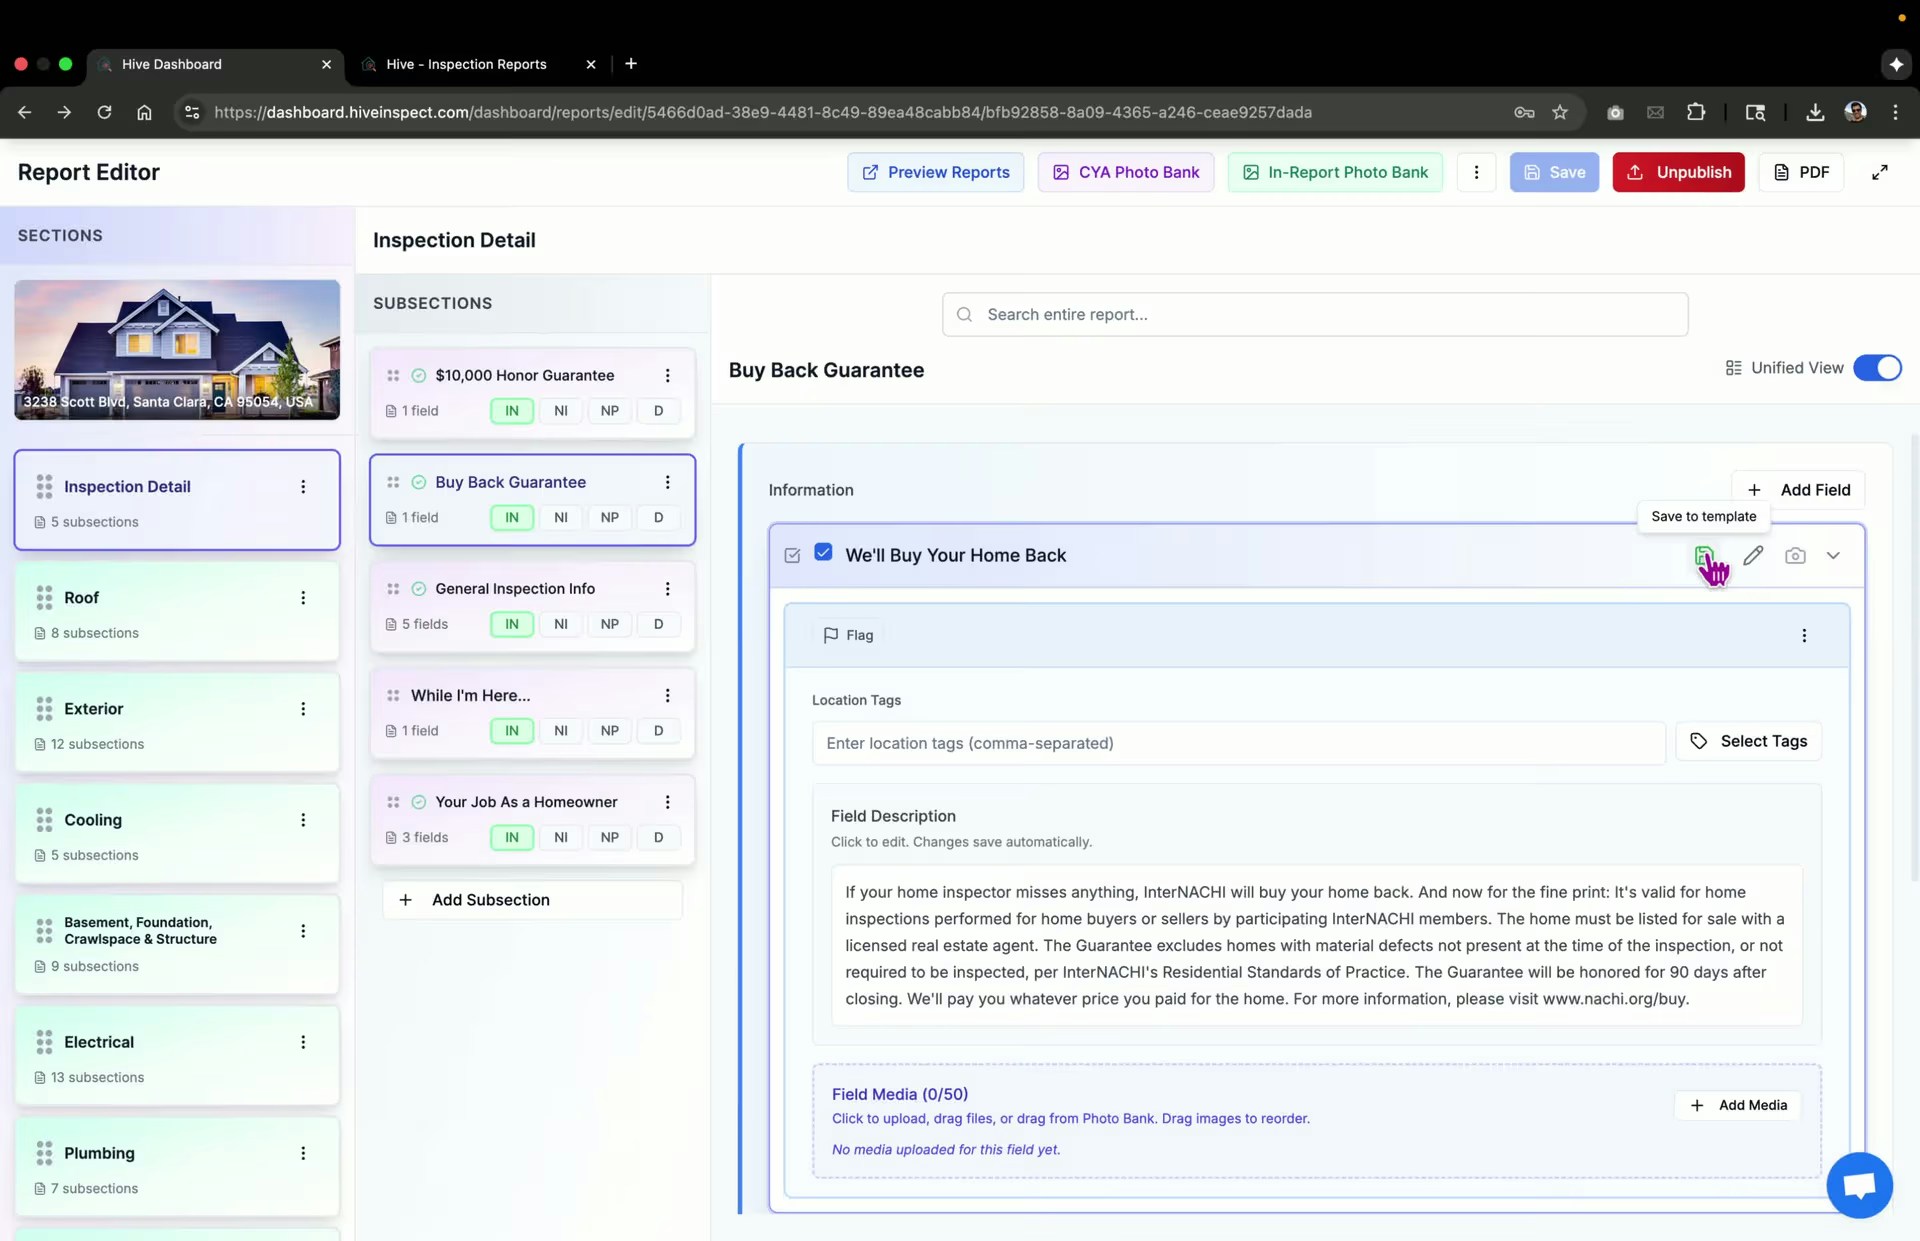The height and width of the screenshot is (1241, 1920).
Task: Click the fullscreen expand arrows icon
Action: click(x=1880, y=172)
